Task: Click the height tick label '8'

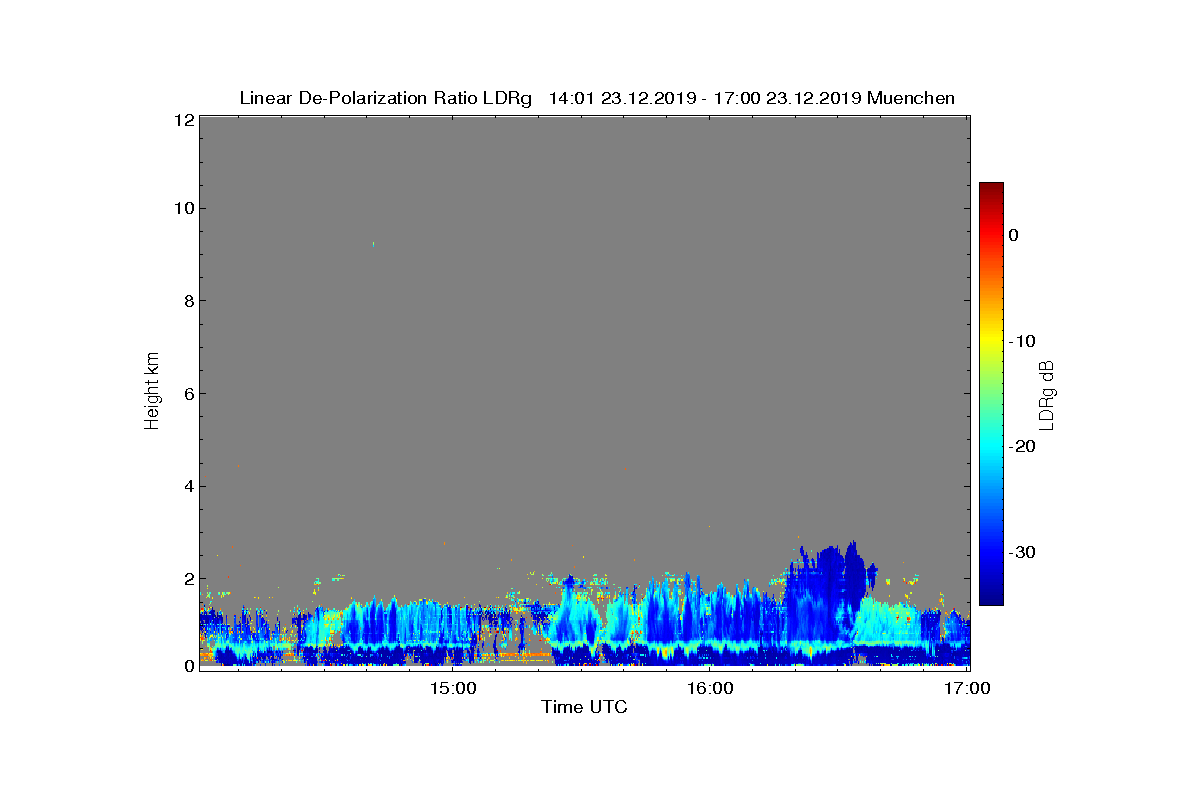Action: (x=188, y=301)
